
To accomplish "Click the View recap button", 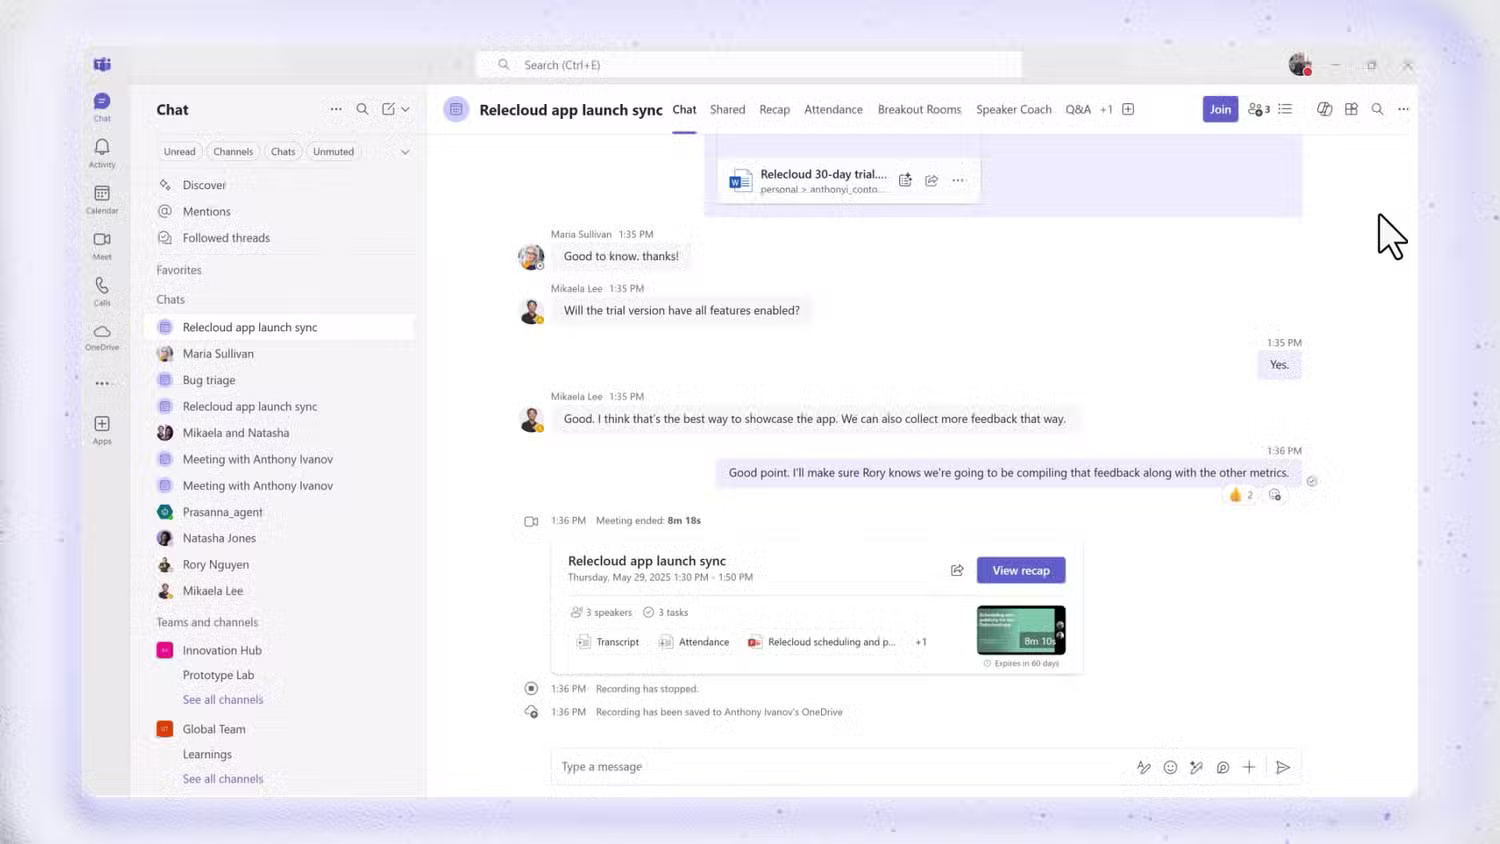I will 1020,570.
